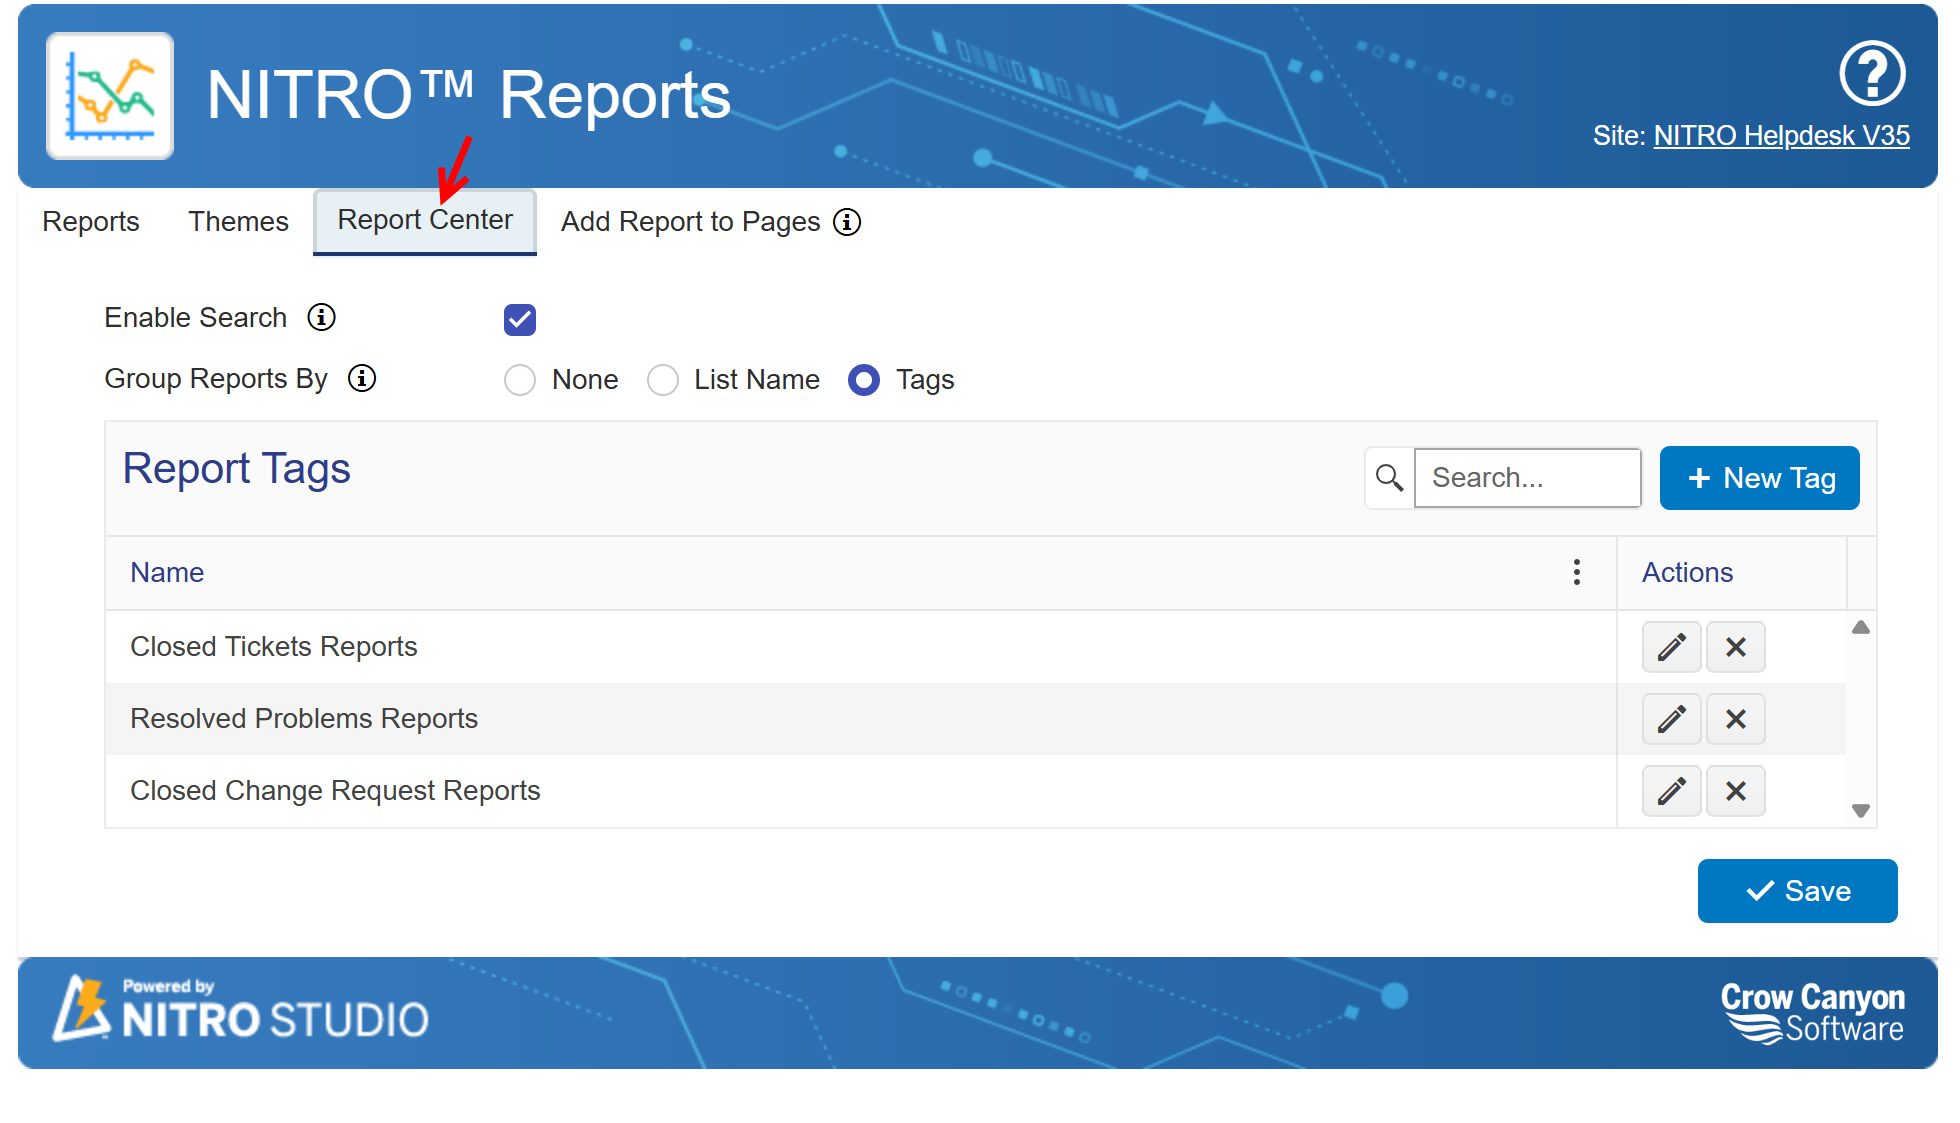
Task: Open the NITRO Helpdesk V35 site link
Action: pos(1781,135)
